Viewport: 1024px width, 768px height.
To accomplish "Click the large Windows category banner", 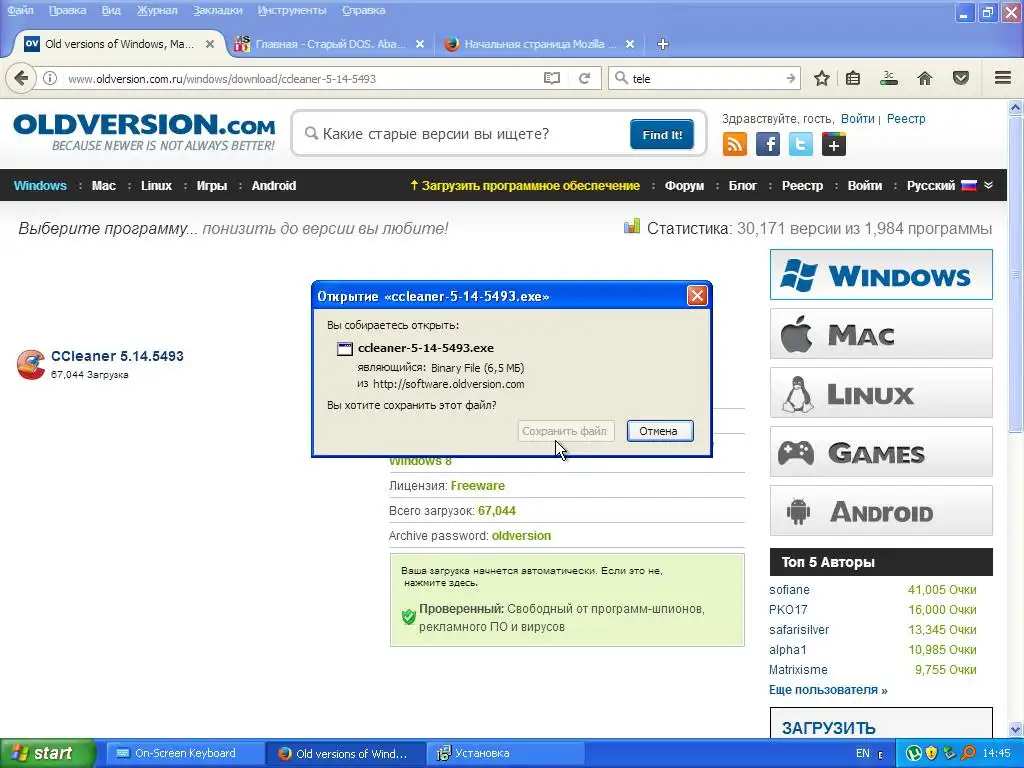I will point(881,274).
